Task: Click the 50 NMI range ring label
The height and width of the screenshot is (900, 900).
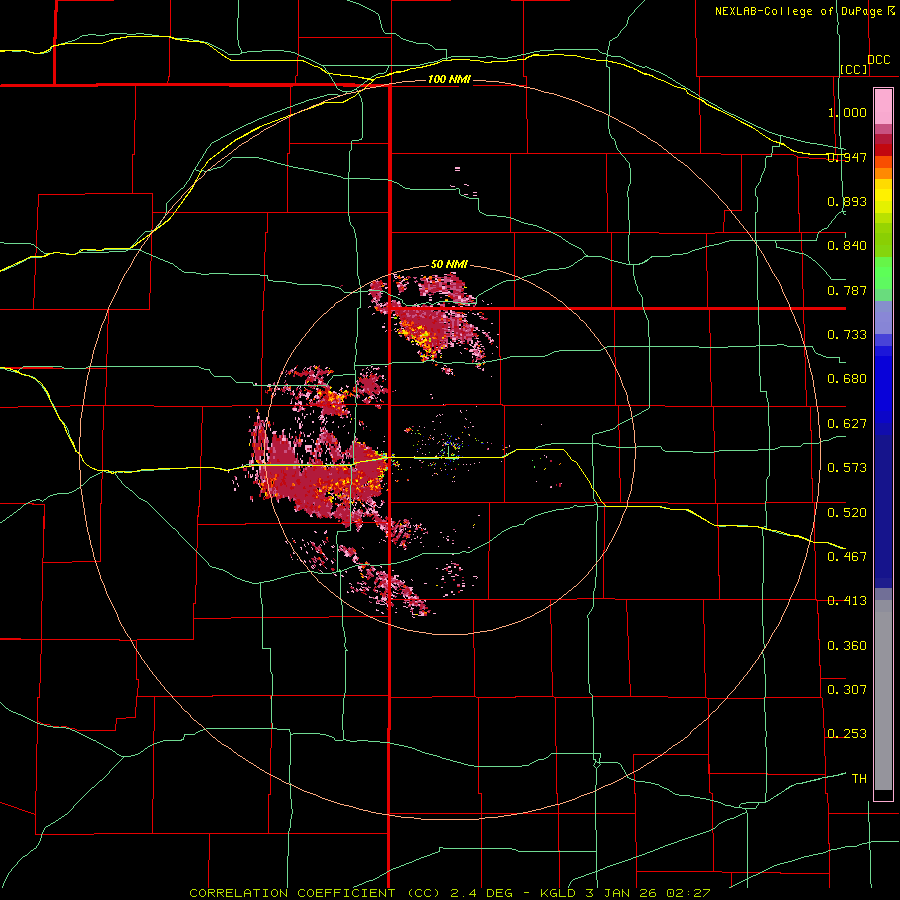Action: pos(449,264)
